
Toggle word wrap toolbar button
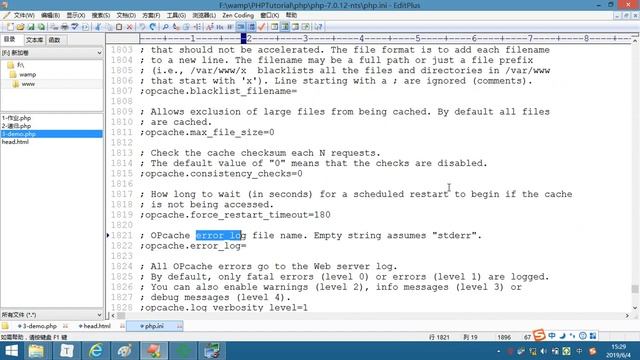(230, 27)
